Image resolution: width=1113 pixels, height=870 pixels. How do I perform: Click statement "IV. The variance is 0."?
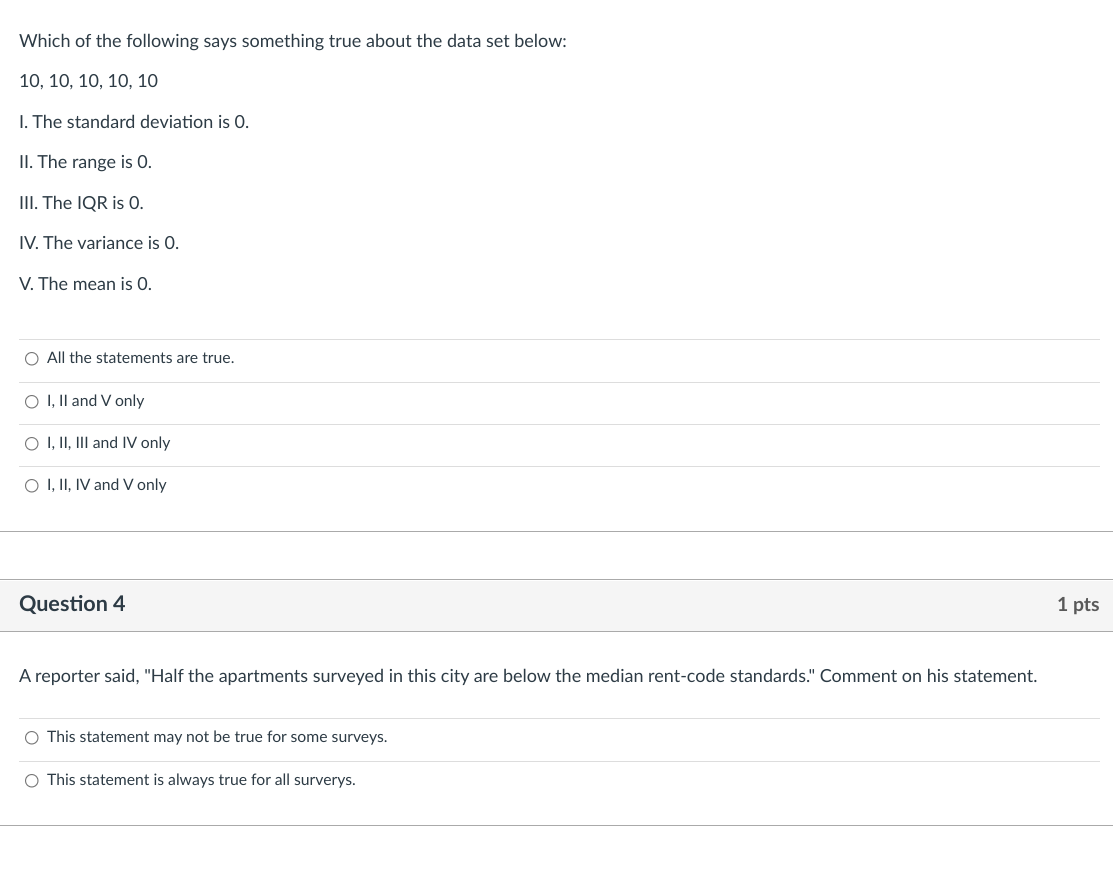[x=99, y=243]
